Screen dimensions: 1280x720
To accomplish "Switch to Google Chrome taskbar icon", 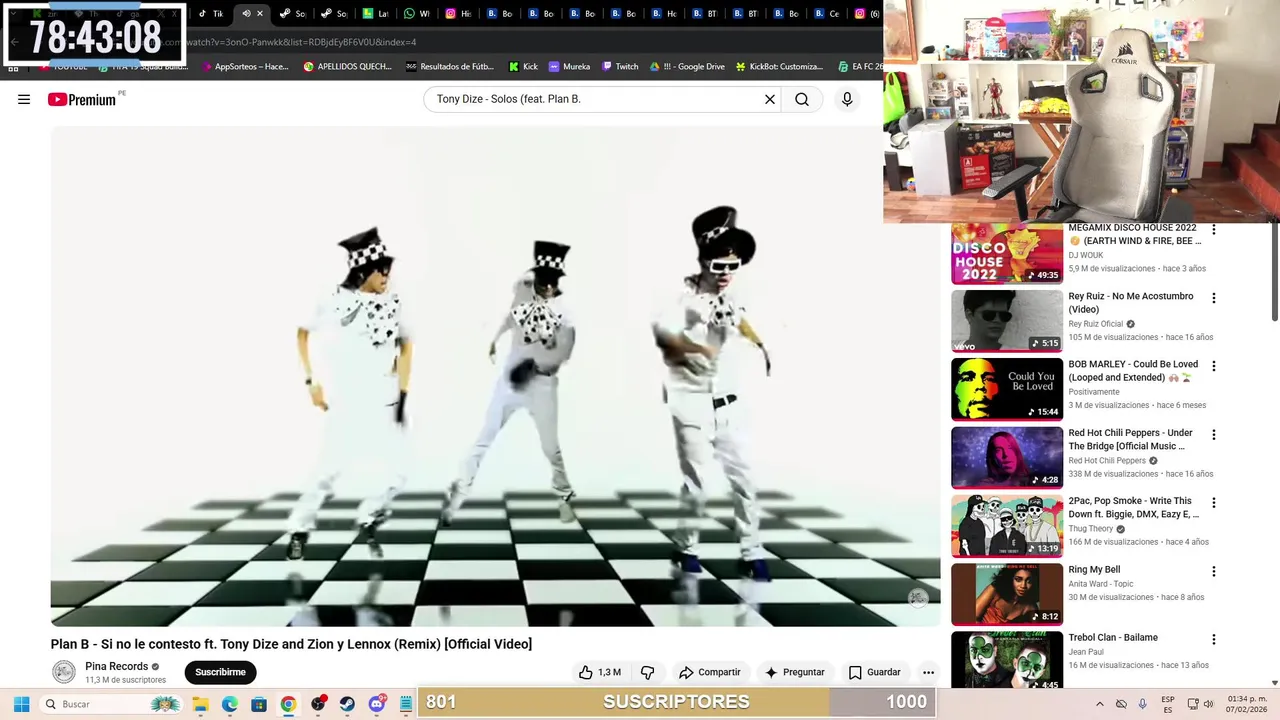I will point(288,704).
